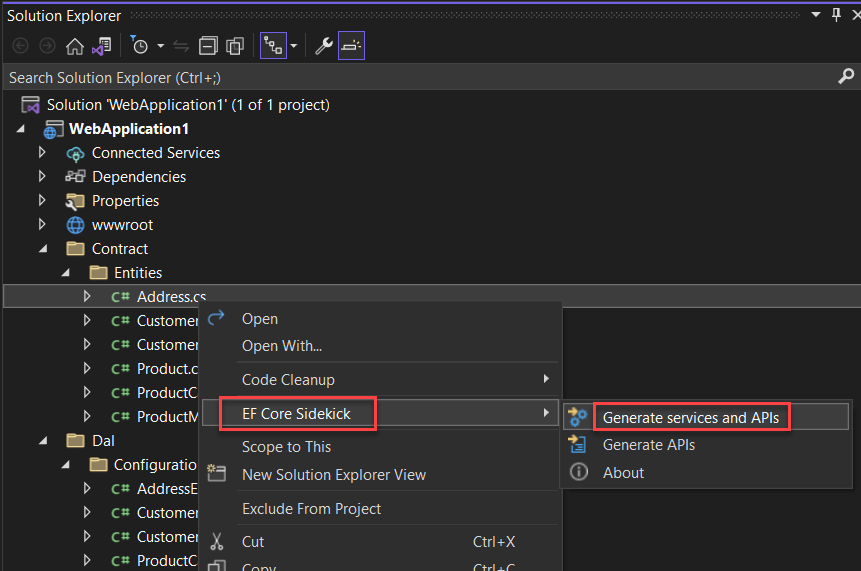Click the Search Solution Explorer field
The height and width of the screenshot is (571, 861).
pos(420,77)
